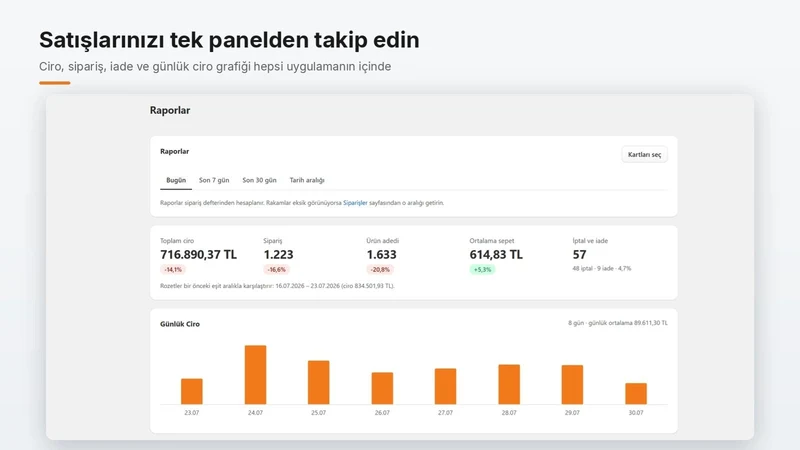Click the 57 cancellations and returns value
The width and height of the screenshot is (800, 450).
pos(579,255)
